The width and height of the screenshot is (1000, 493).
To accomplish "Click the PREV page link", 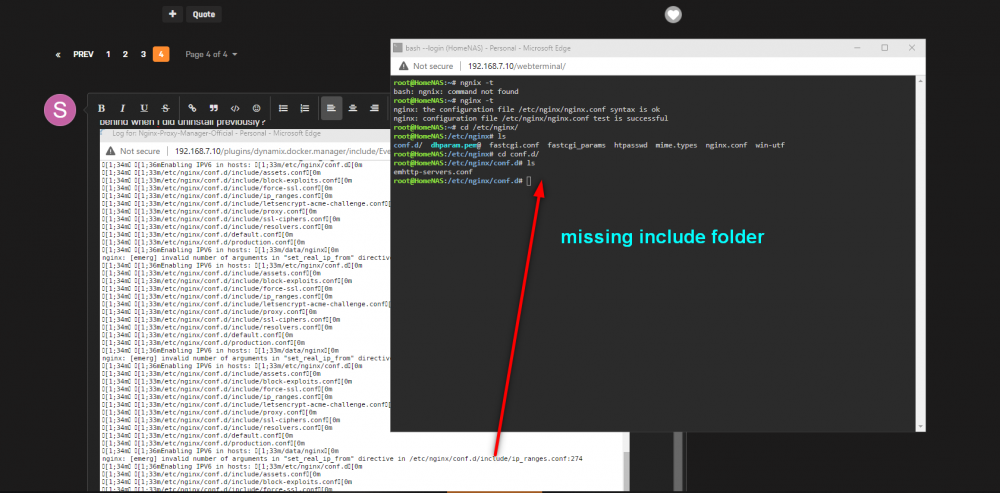I will [84, 55].
